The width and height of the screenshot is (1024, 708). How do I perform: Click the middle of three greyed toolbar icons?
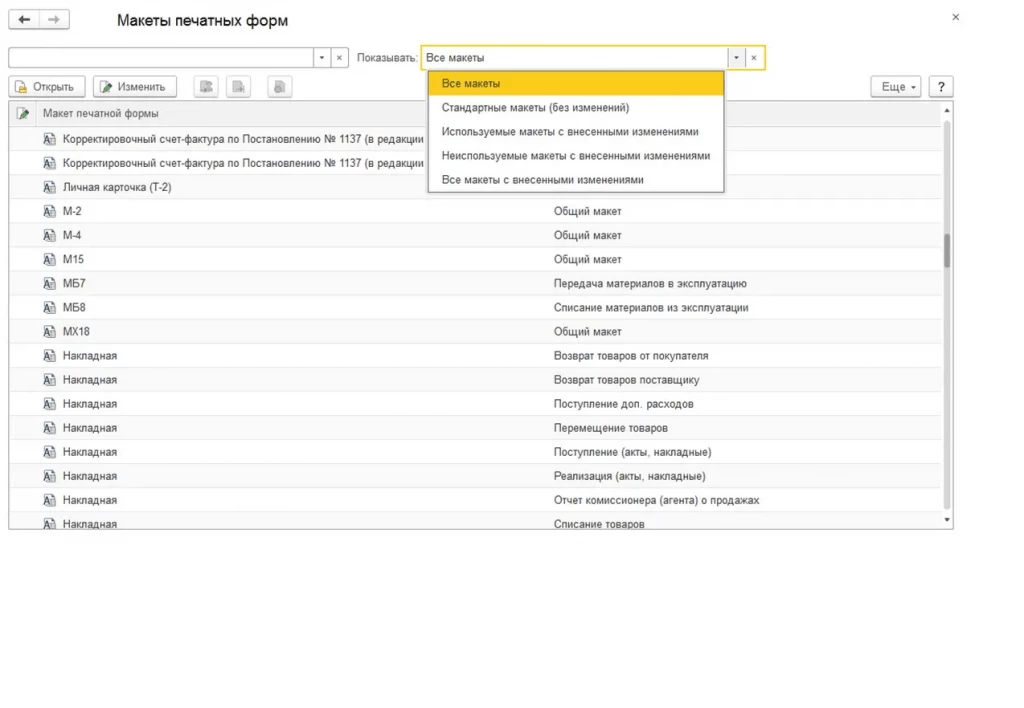coord(238,87)
